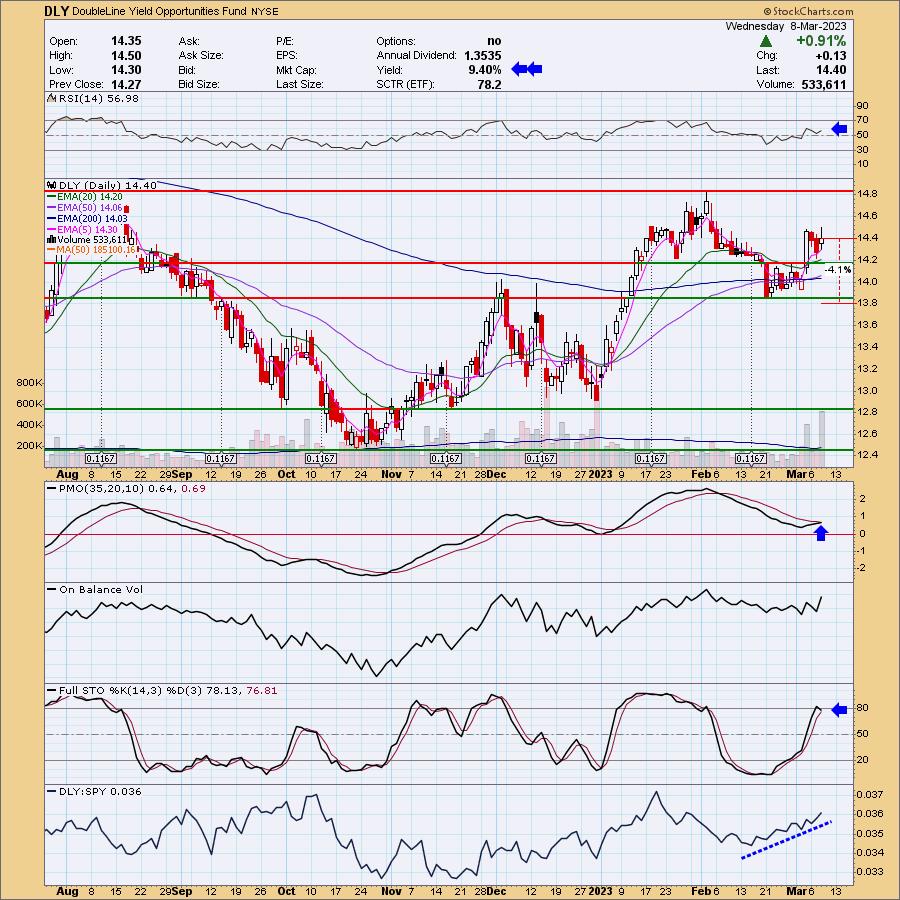Screen dimensions: 900x900
Task: Click the 800K volume axis label
Action: click(x=29, y=383)
